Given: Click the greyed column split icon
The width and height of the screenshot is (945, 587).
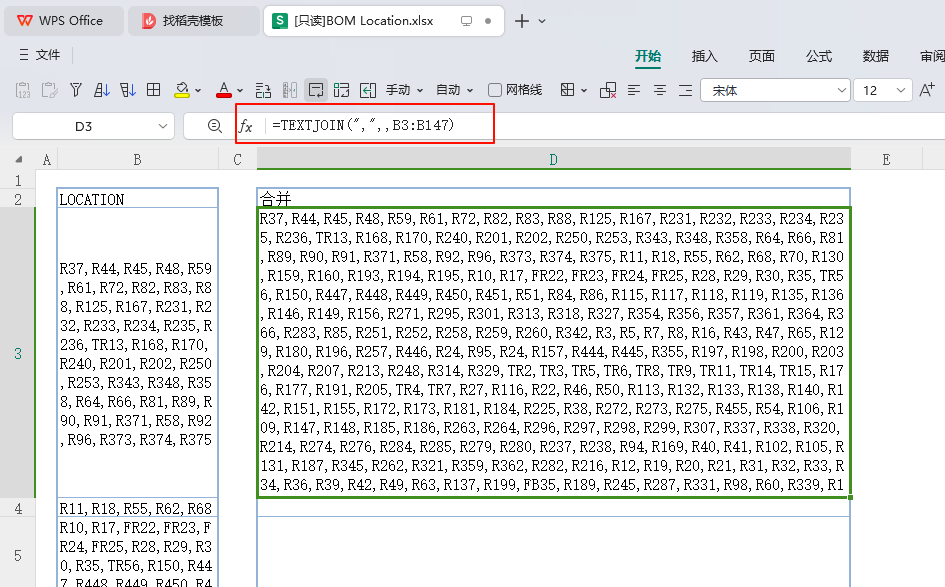Looking at the screenshot, I should point(290,90).
